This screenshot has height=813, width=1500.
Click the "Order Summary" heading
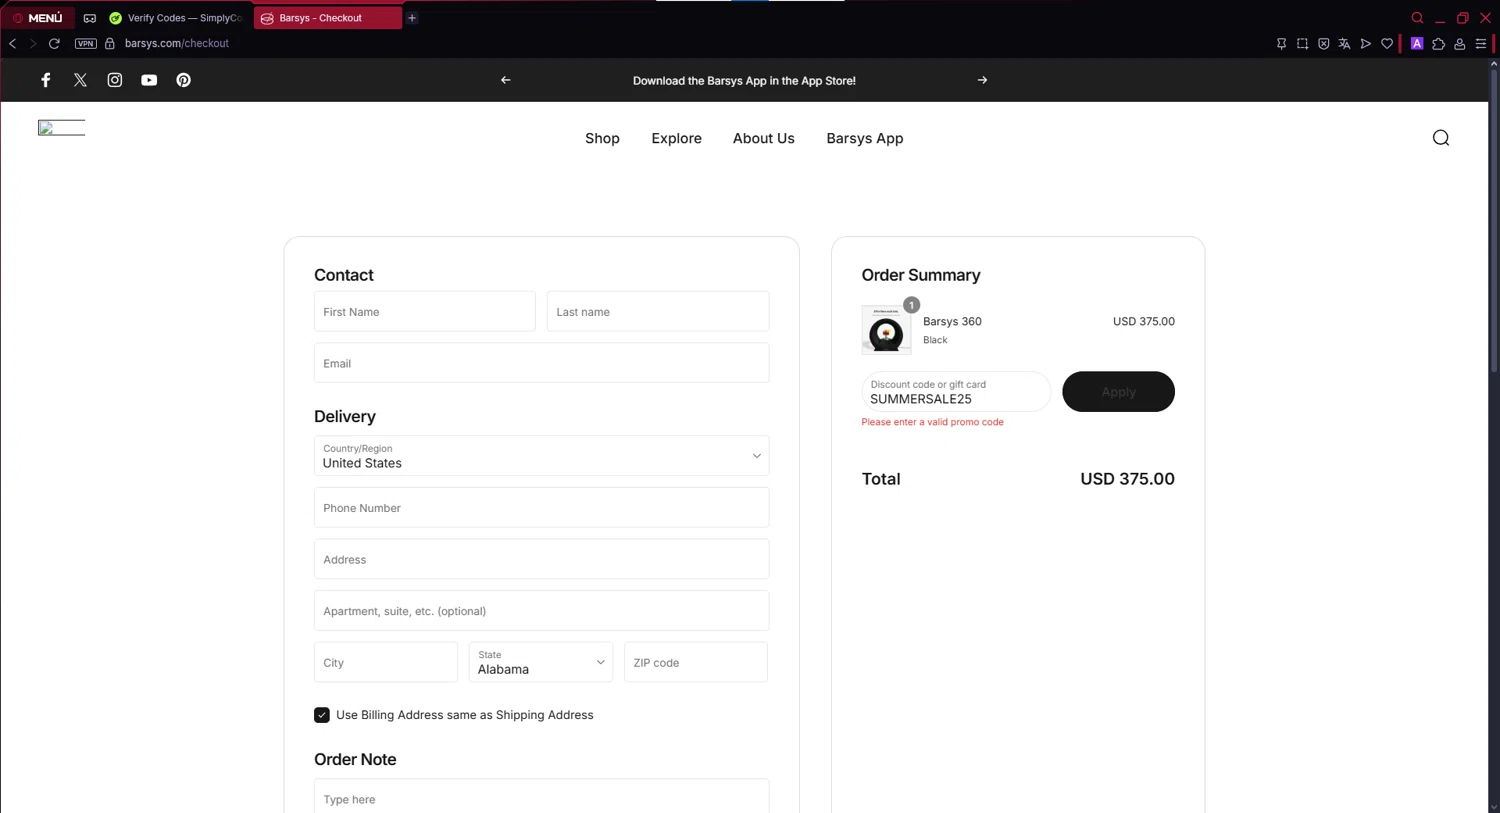(x=921, y=275)
